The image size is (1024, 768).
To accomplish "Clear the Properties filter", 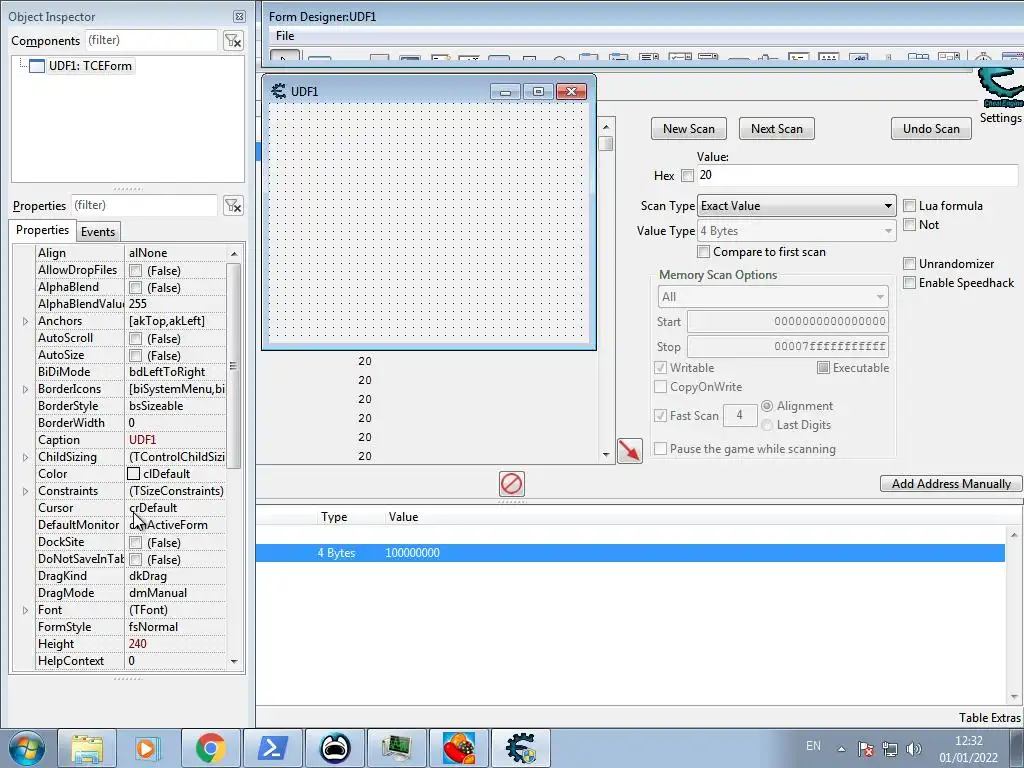I will [233, 205].
